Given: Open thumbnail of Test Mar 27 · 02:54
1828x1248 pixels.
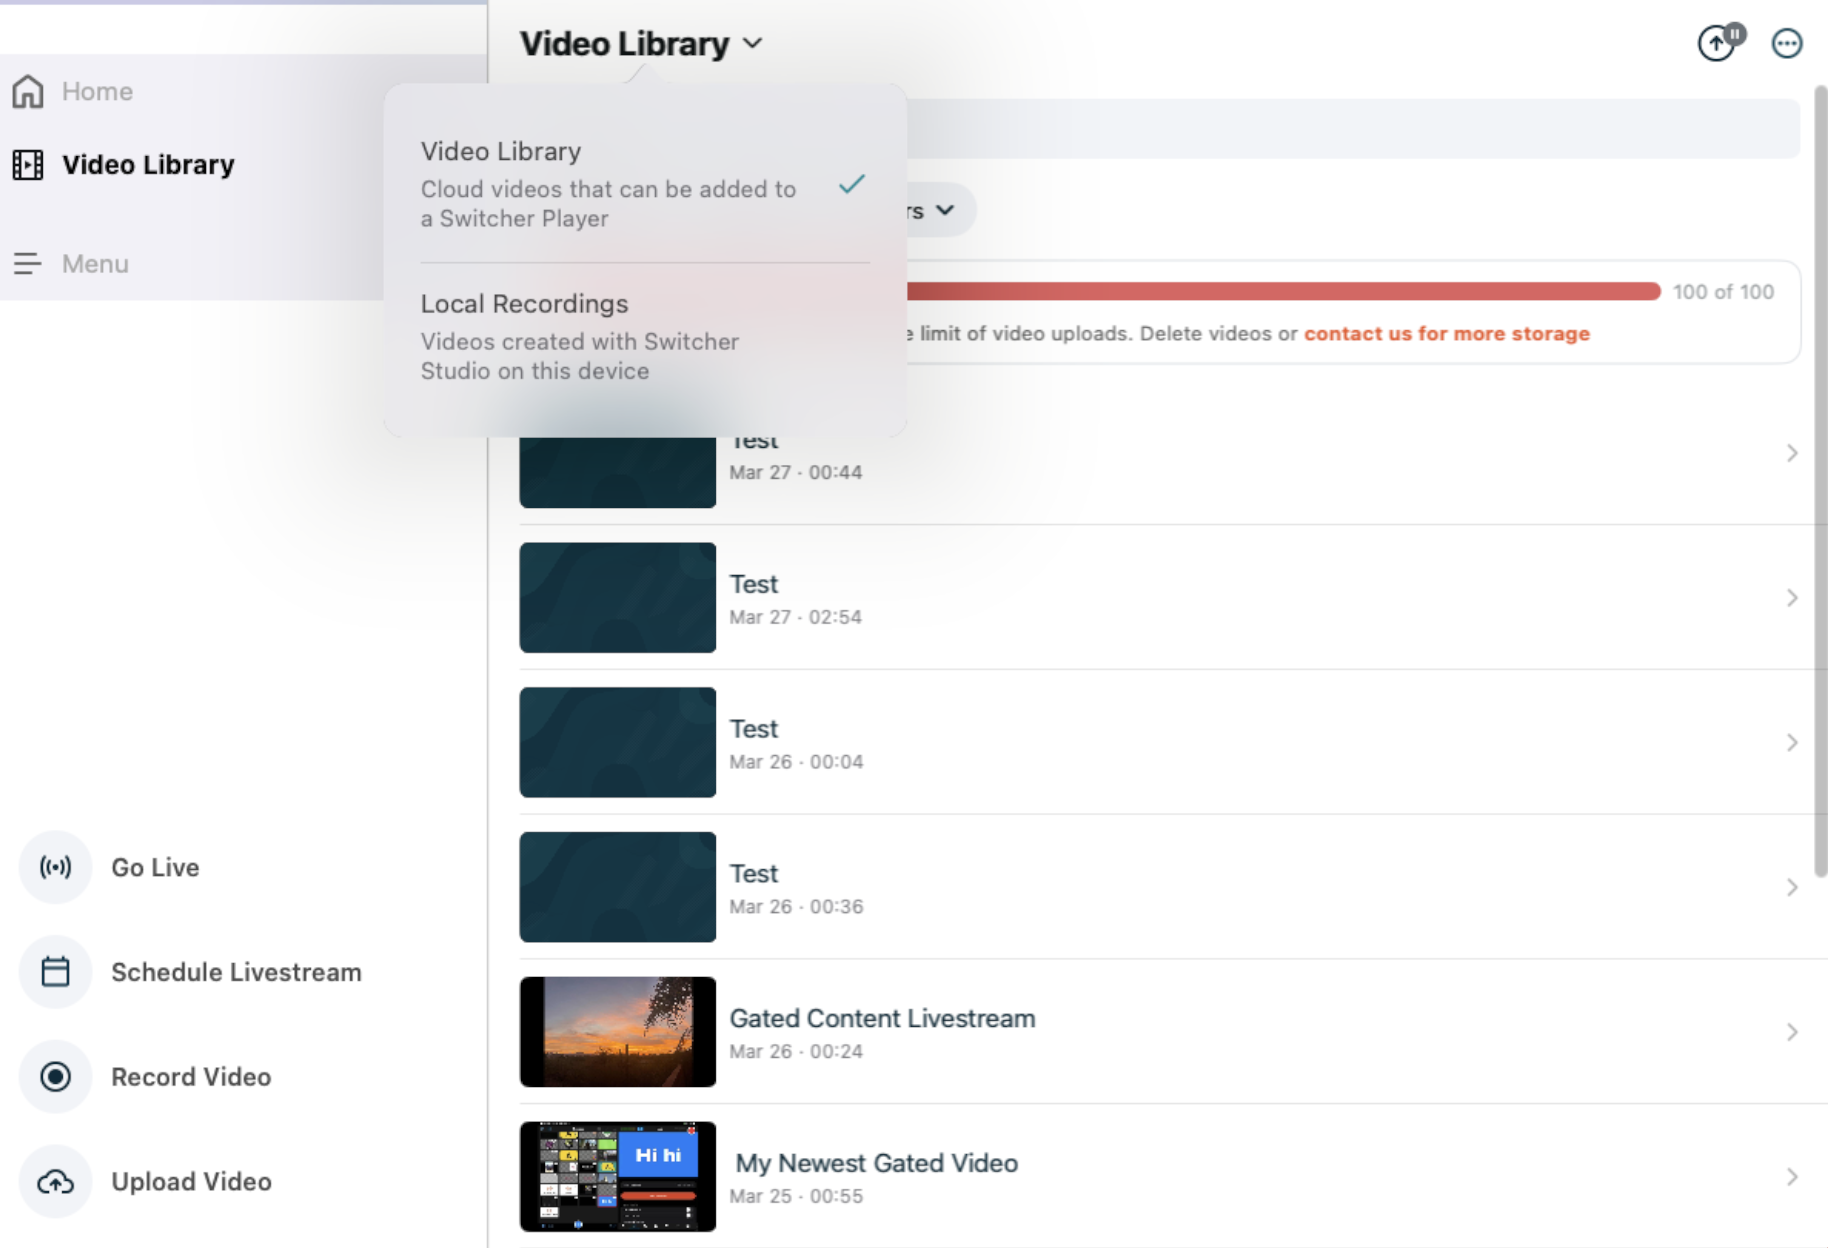Looking at the screenshot, I should point(617,597).
